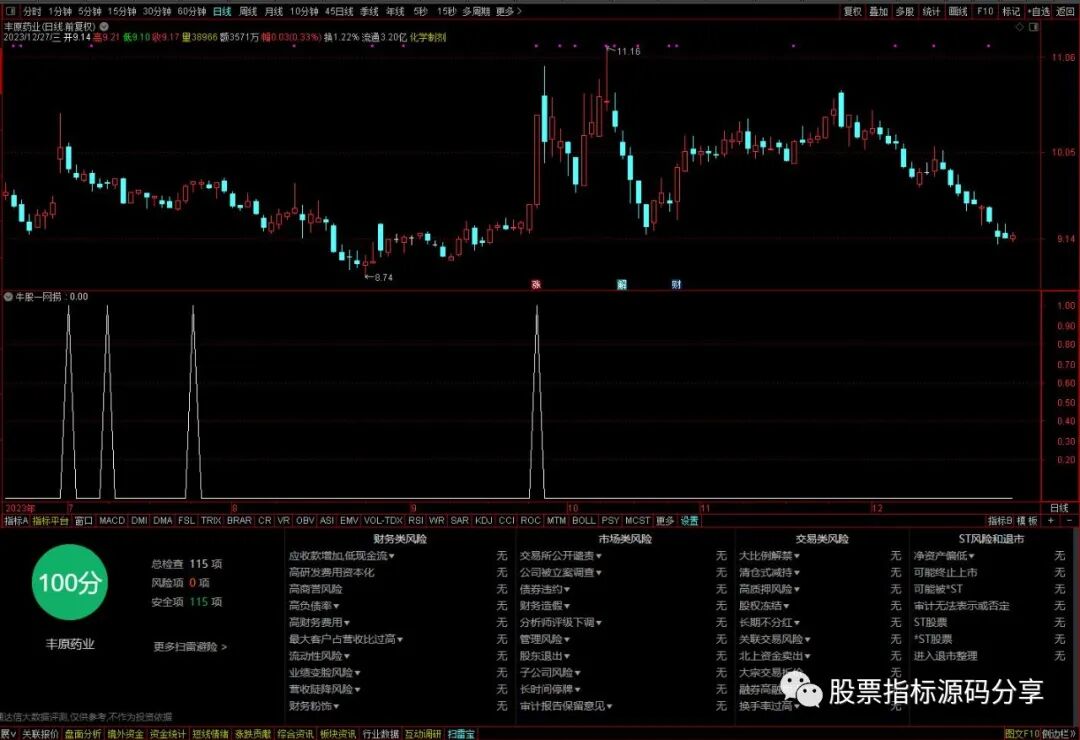Open 更多扫雷避险 link
Viewport: 1080px width, 740px height.
tap(190, 647)
